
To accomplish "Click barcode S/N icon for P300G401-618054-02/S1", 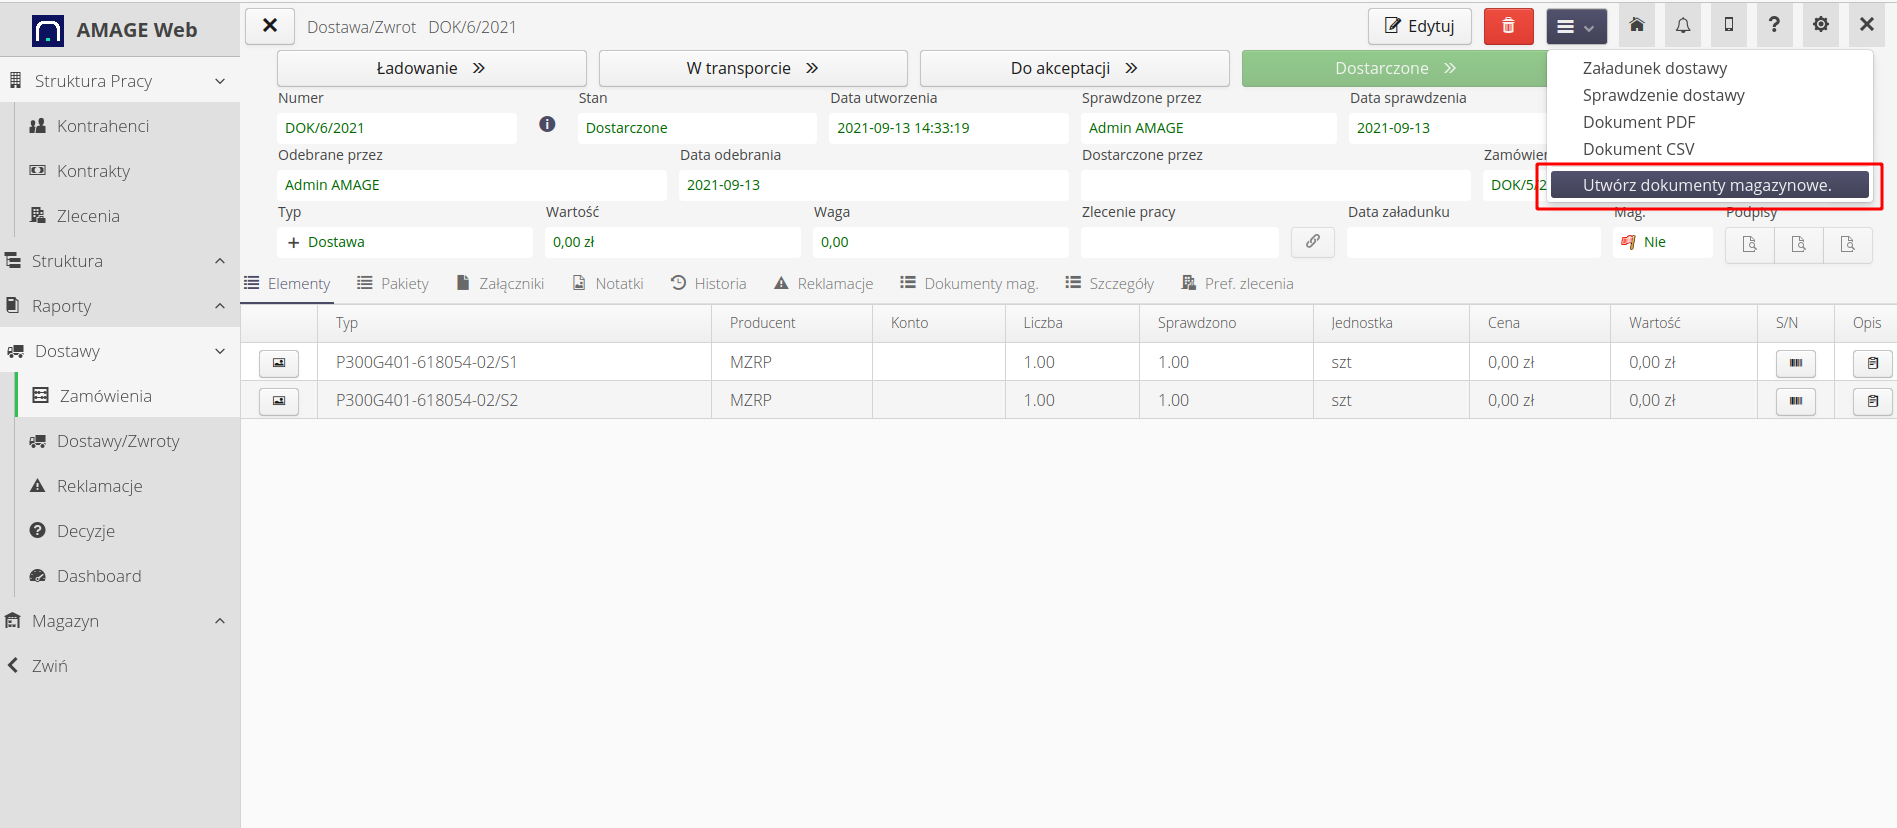I will [x=1795, y=363].
